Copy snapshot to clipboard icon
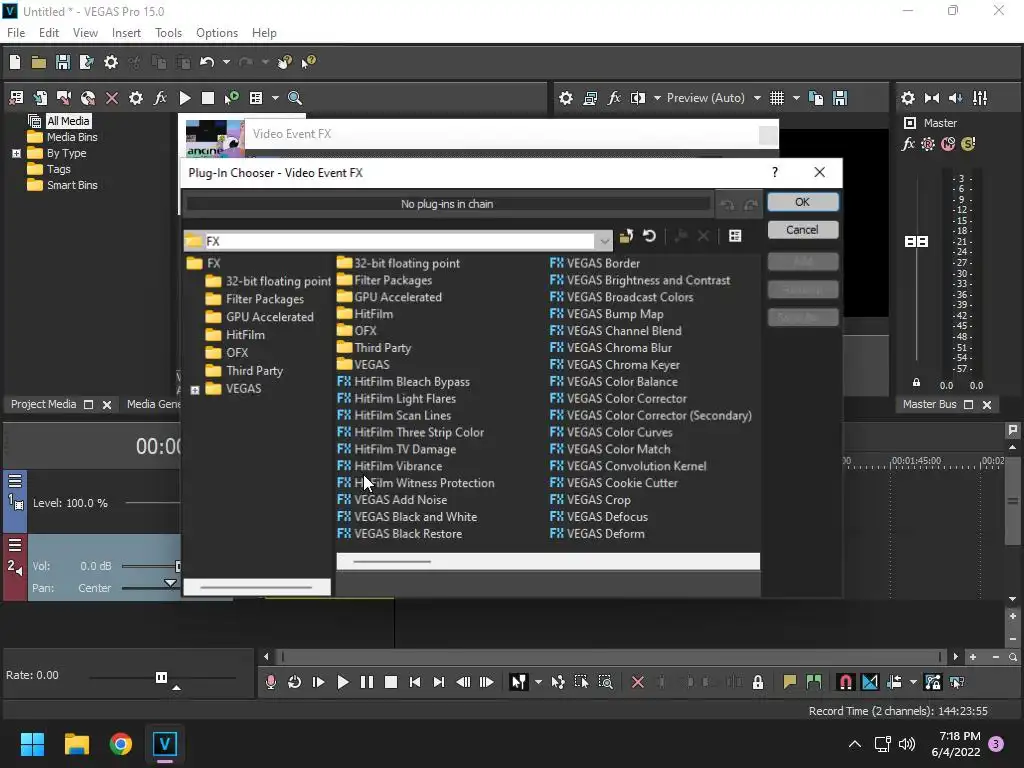The image size is (1024, 768). coord(816,98)
